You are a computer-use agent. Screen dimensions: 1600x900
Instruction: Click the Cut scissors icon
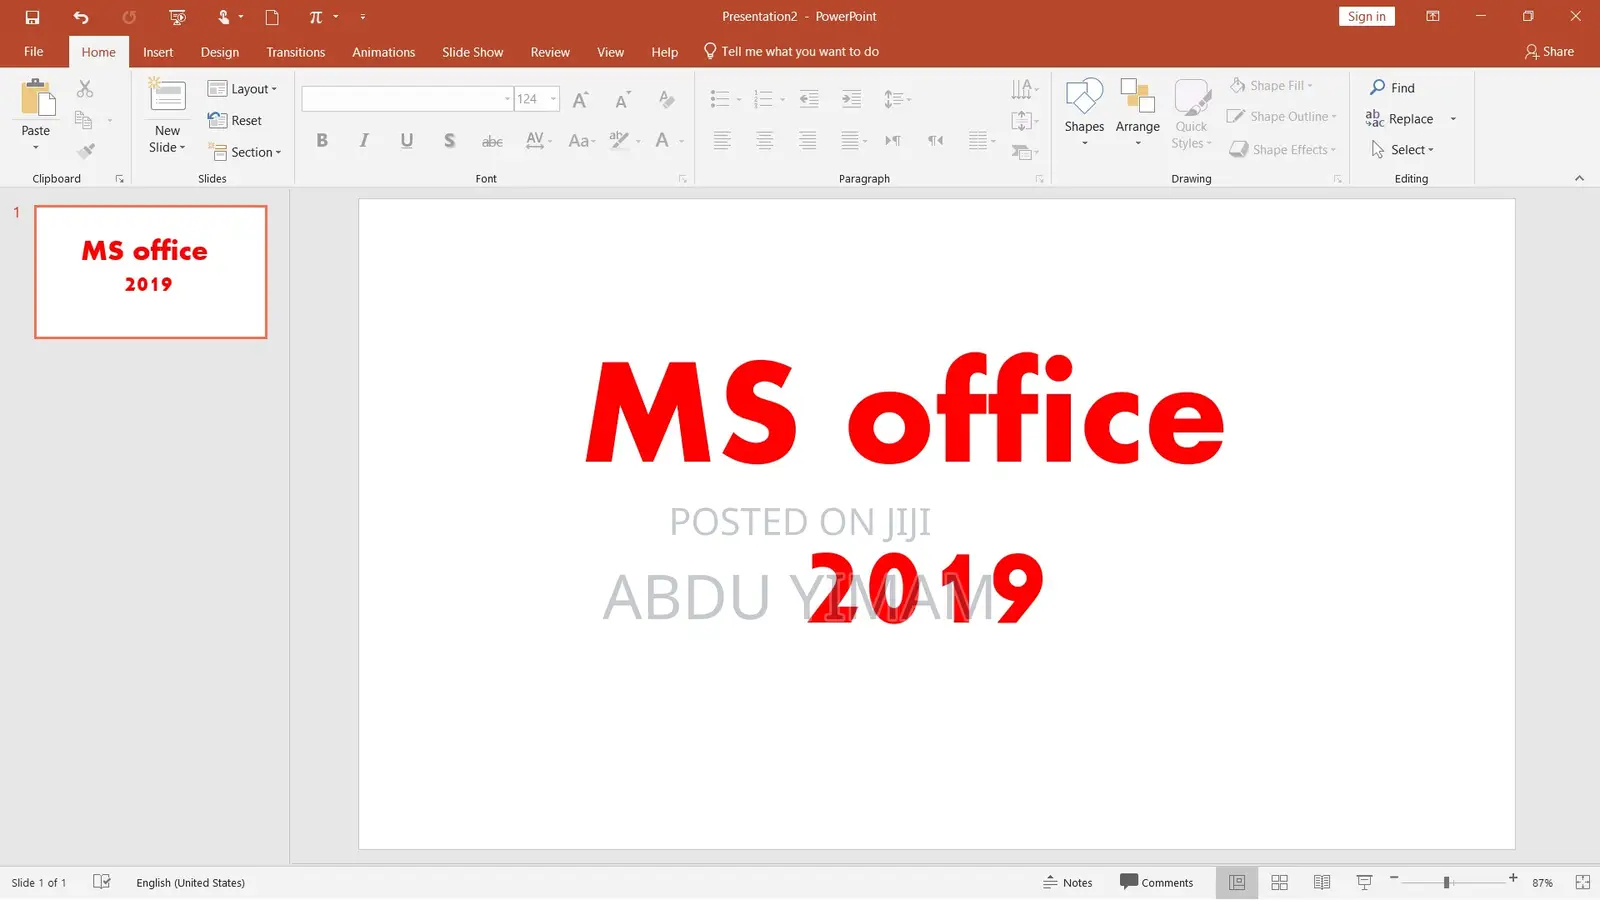tap(85, 89)
